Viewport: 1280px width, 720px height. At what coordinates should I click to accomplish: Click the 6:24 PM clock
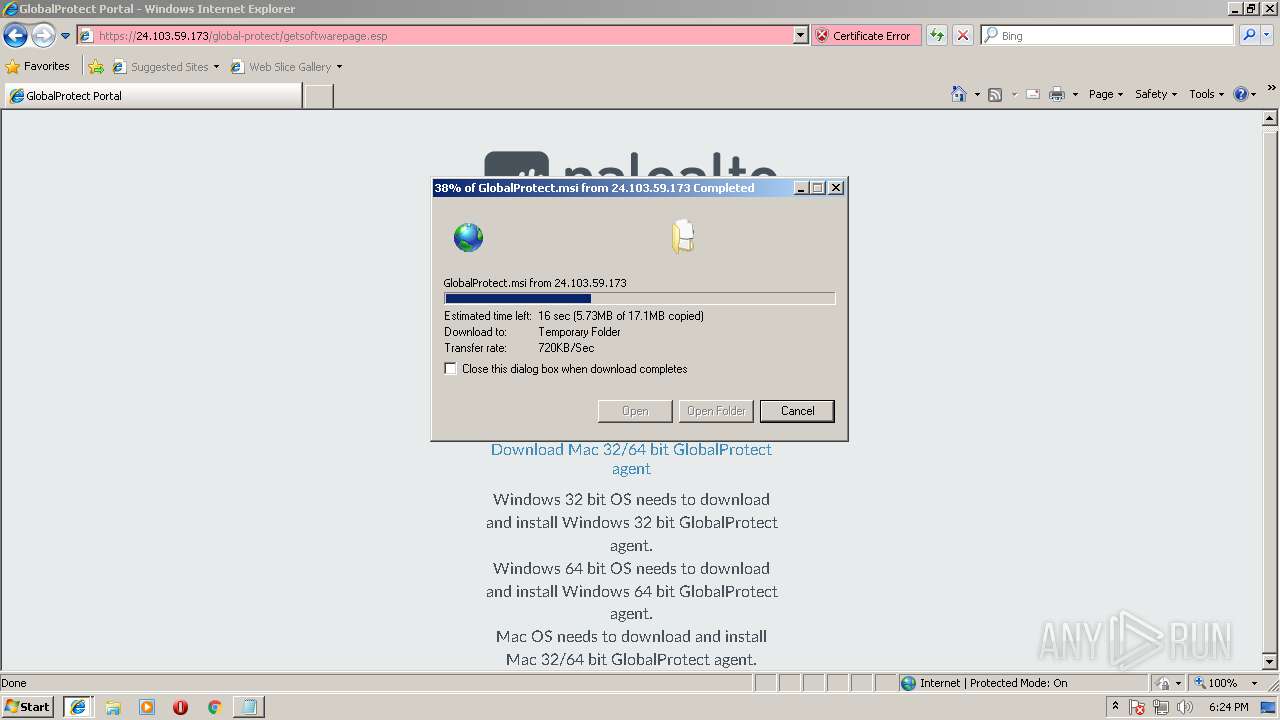click(1229, 707)
